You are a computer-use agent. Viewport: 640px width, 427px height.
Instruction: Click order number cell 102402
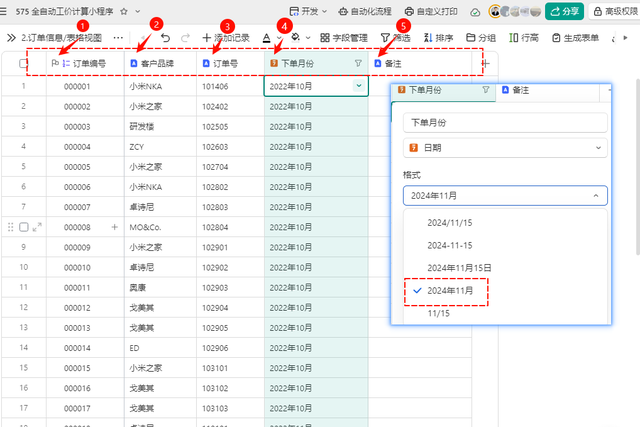231,107
